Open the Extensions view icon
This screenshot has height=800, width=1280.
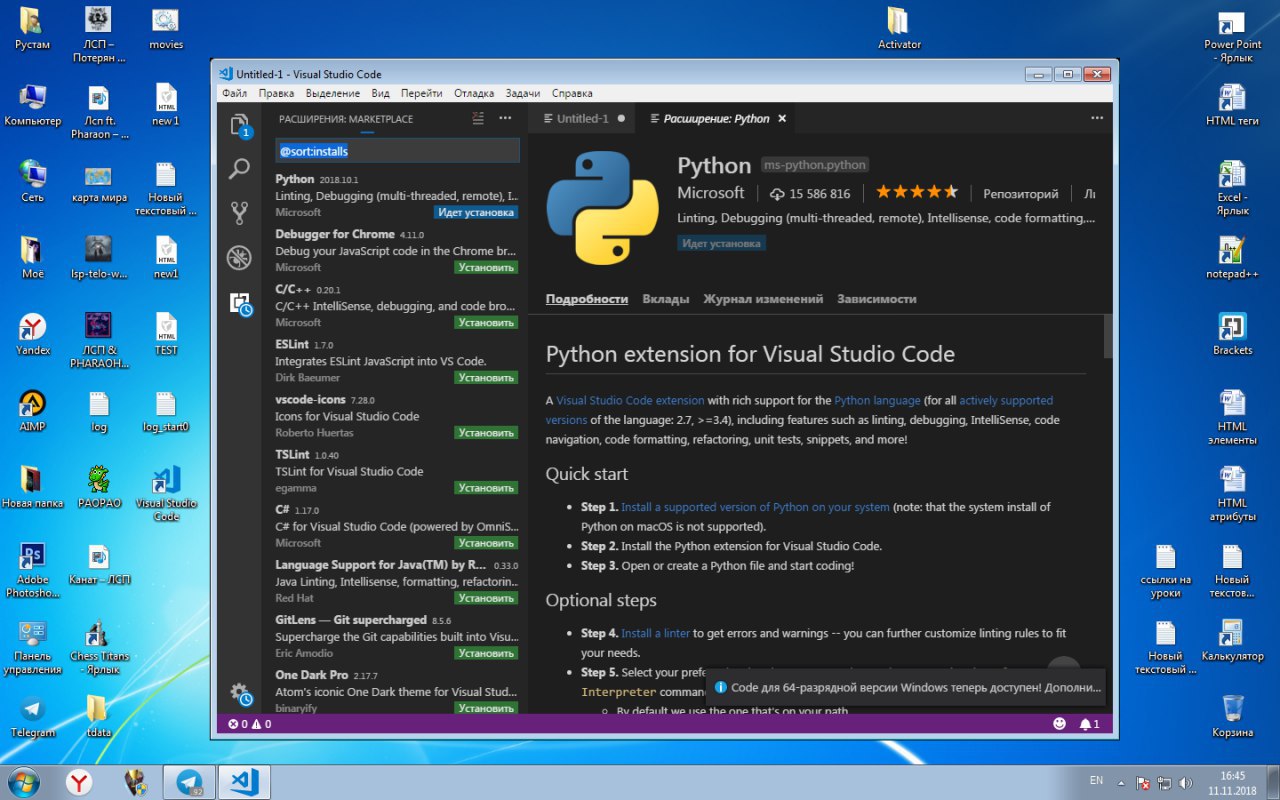coord(240,304)
